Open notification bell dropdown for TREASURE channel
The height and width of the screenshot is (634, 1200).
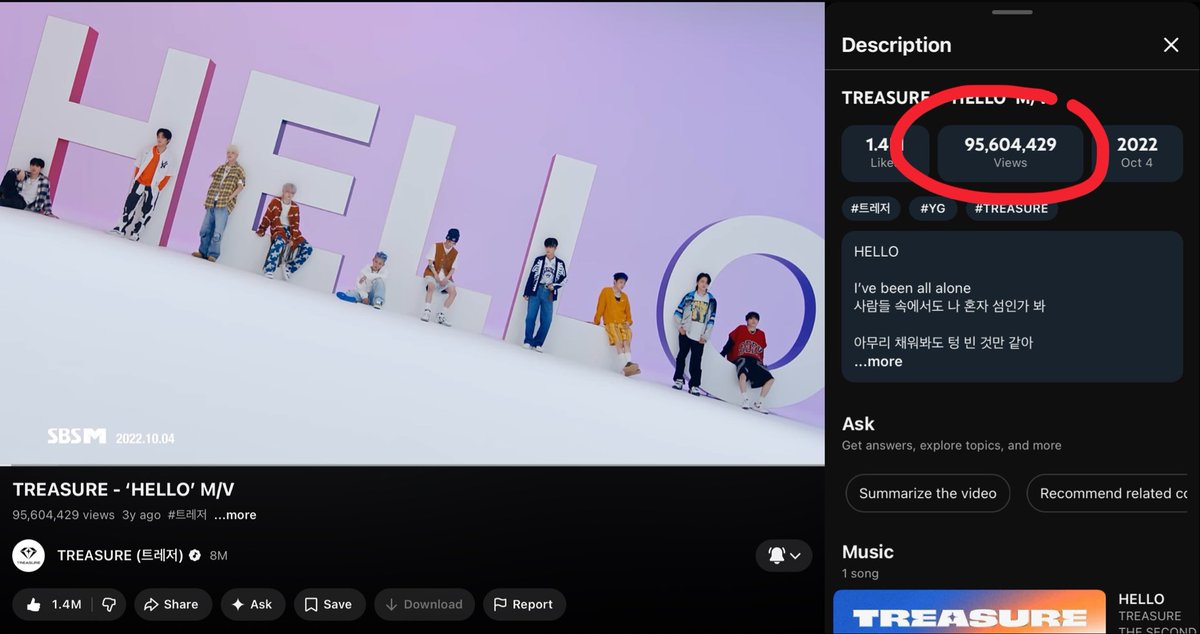point(784,555)
